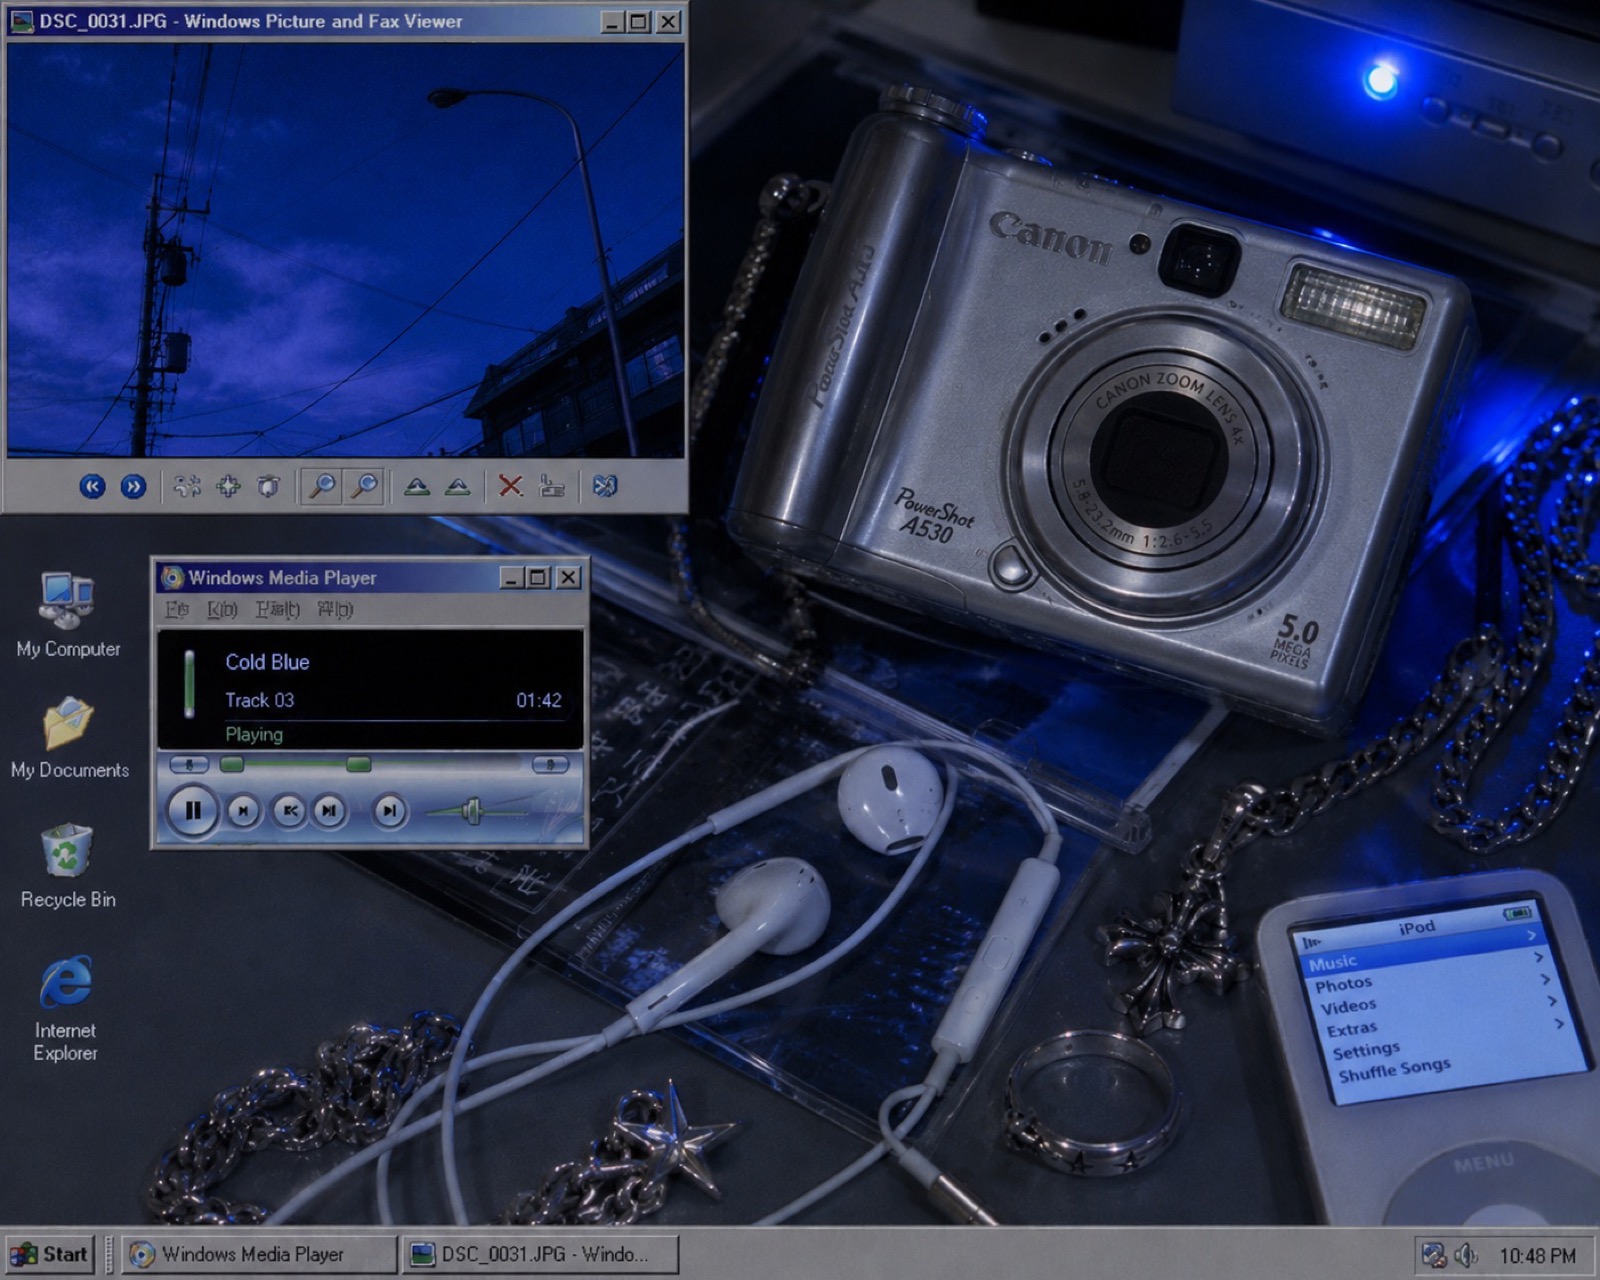
Task: Start slideshow from Picture Viewer toolbar
Action: coord(268,487)
